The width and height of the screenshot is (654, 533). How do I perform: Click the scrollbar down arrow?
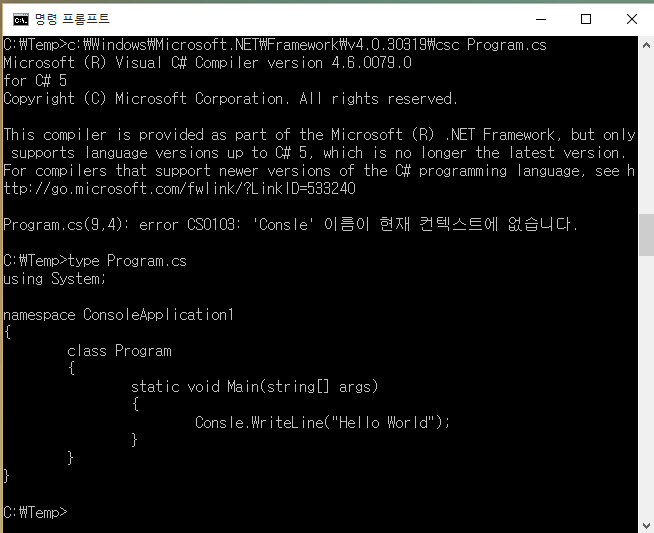tap(645, 523)
